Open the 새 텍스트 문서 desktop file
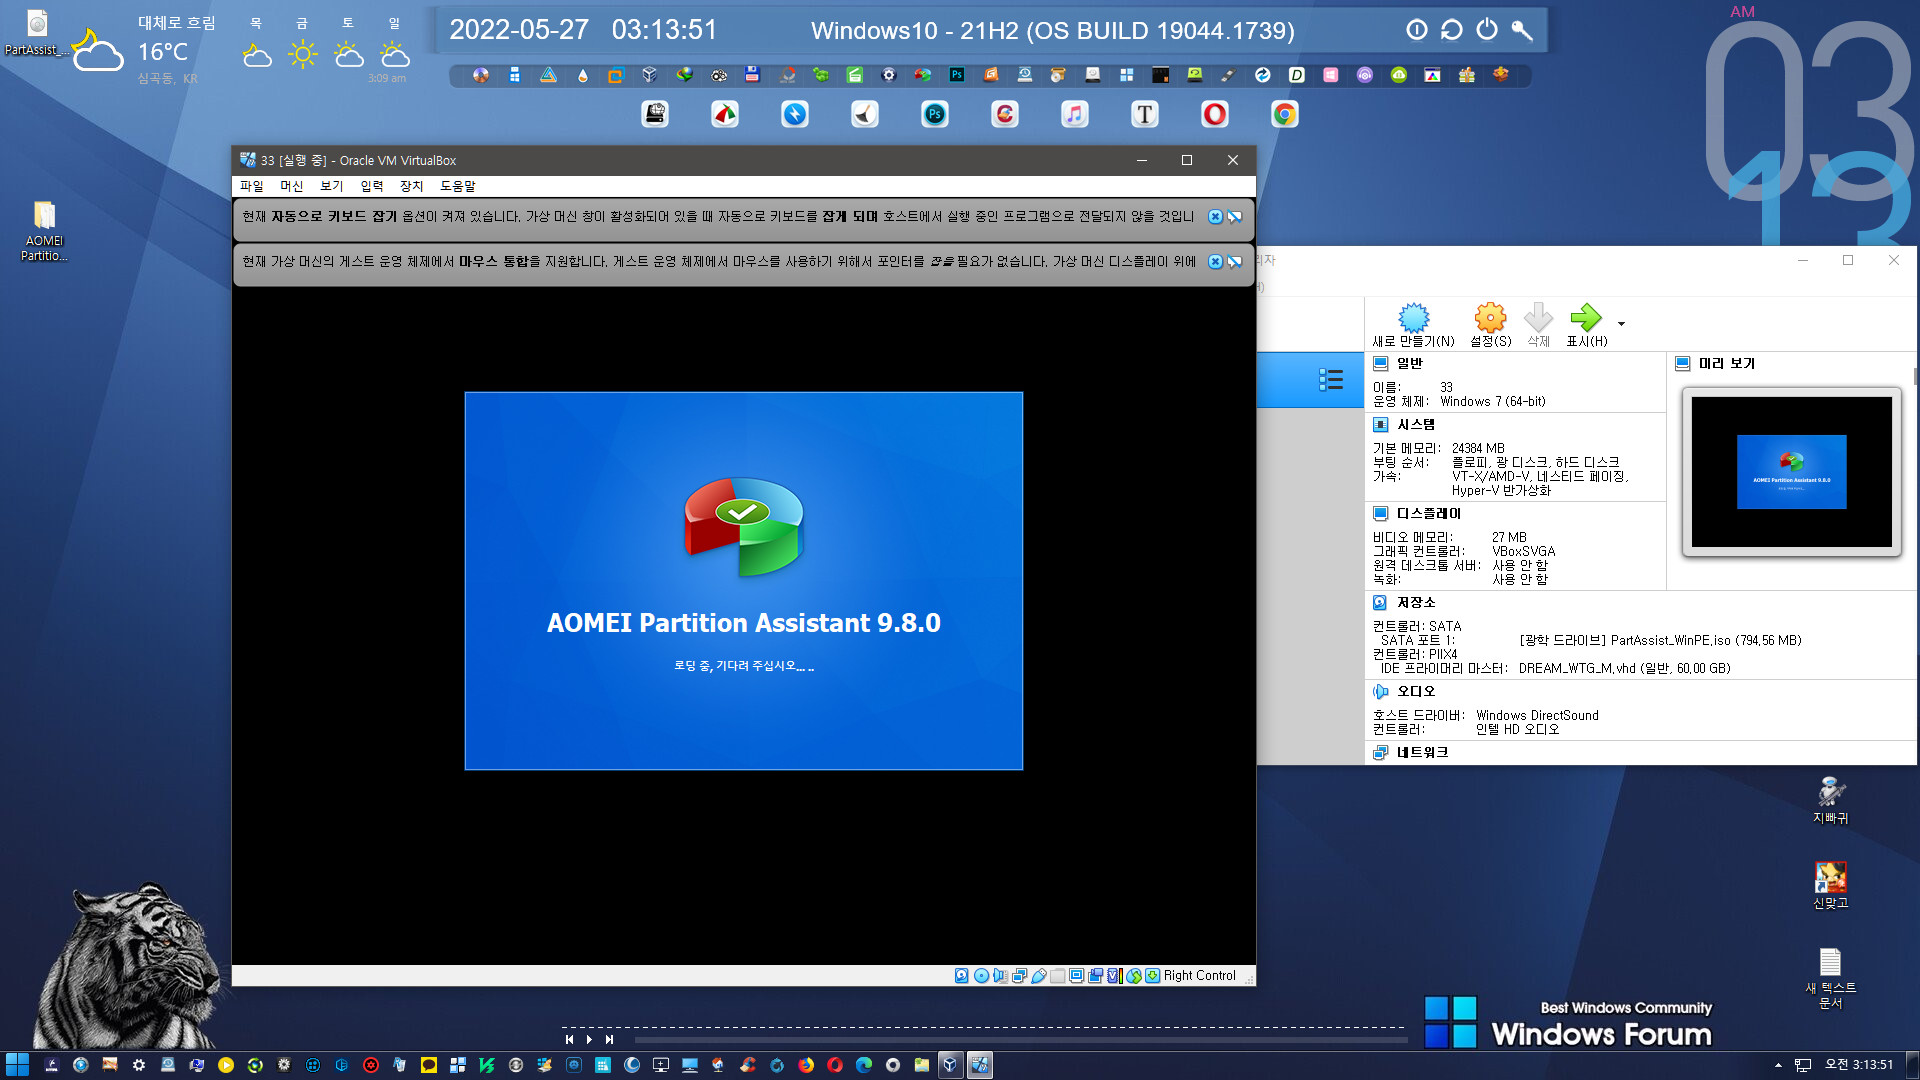This screenshot has width=1920, height=1080. click(1830, 978)
